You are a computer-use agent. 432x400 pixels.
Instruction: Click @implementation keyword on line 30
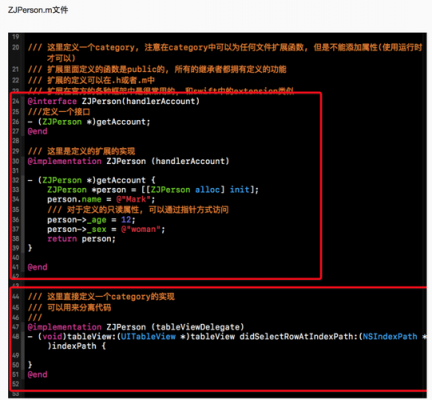click(65, 161)
